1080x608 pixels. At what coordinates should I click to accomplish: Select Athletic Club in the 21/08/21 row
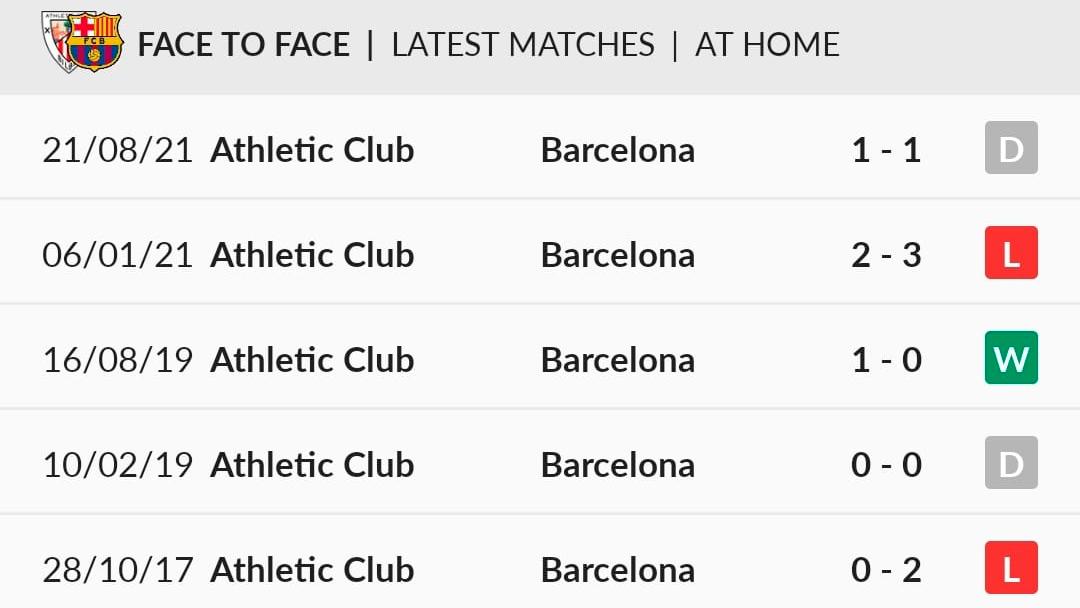312,150
